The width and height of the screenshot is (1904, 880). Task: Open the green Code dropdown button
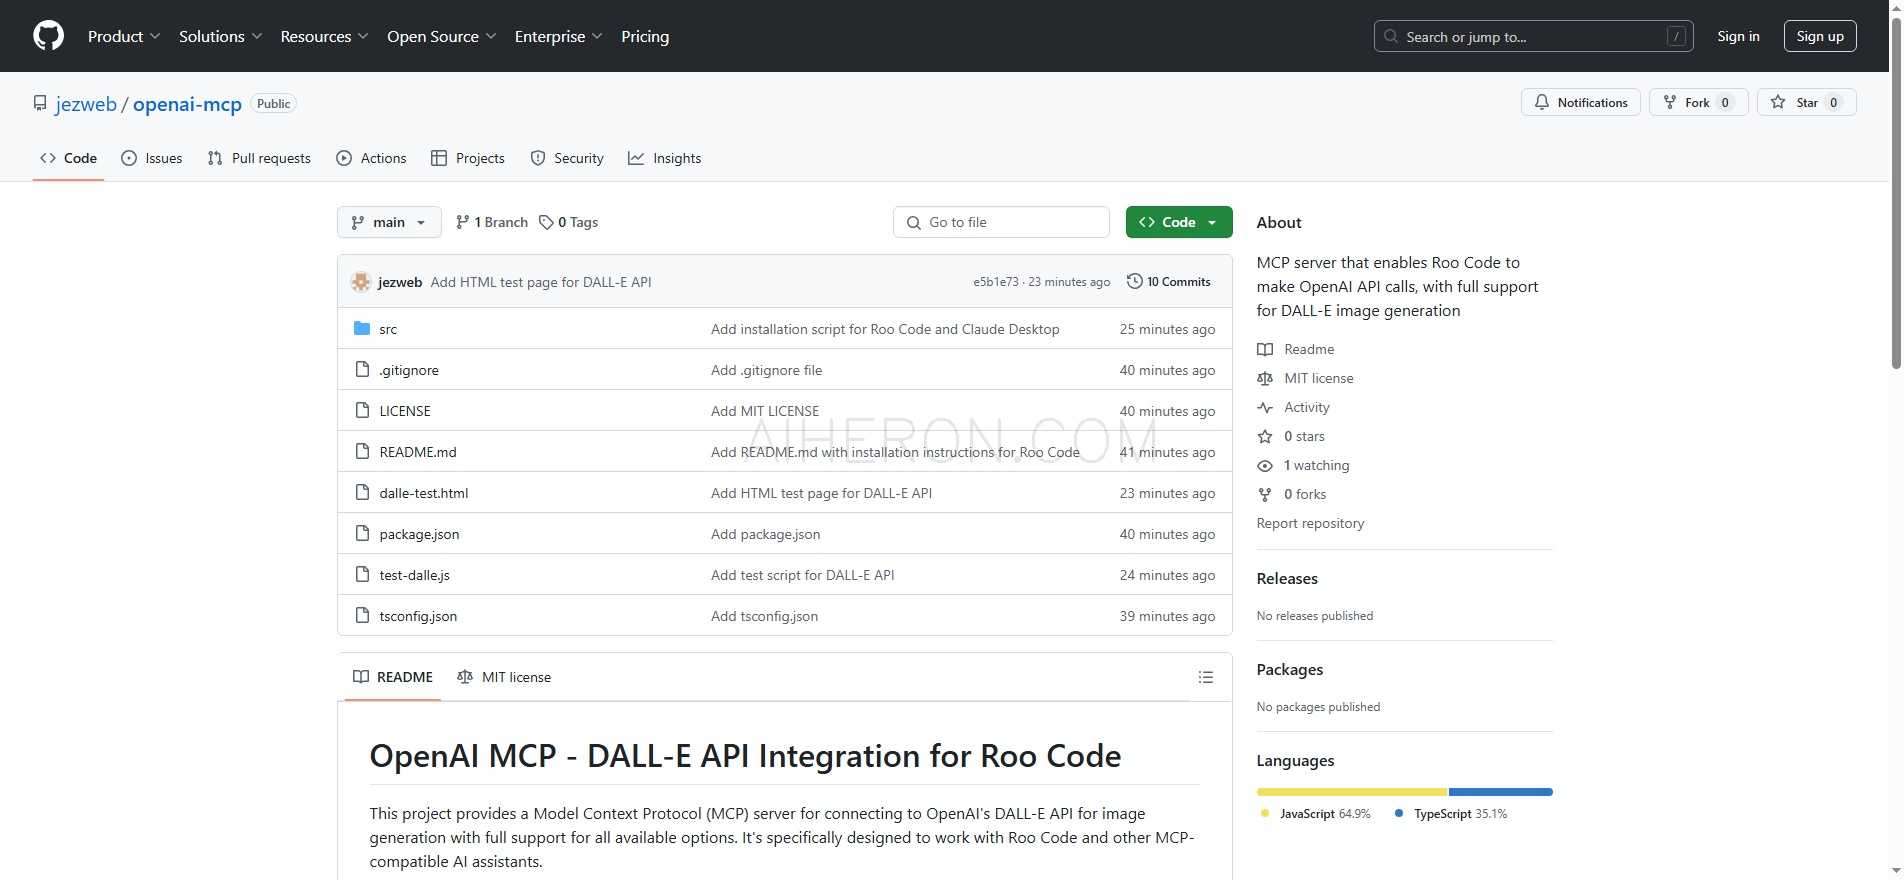1179,222
